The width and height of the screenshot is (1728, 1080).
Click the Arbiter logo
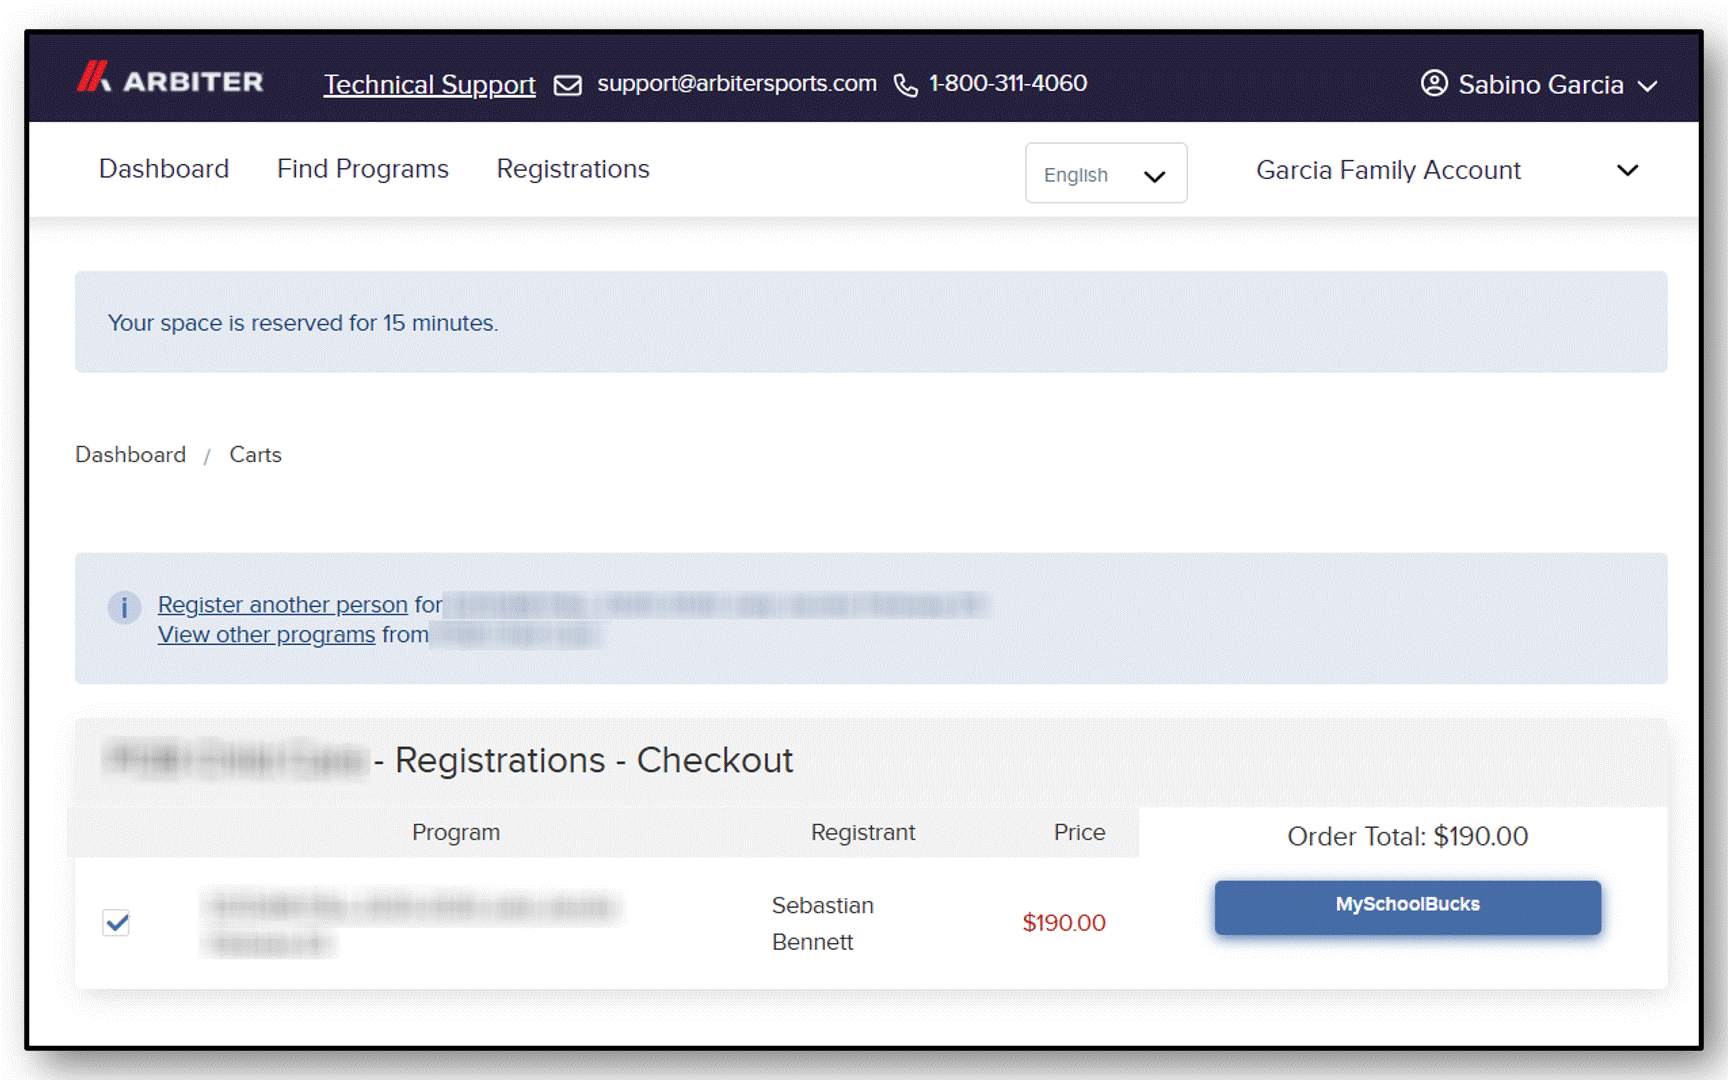170,79
